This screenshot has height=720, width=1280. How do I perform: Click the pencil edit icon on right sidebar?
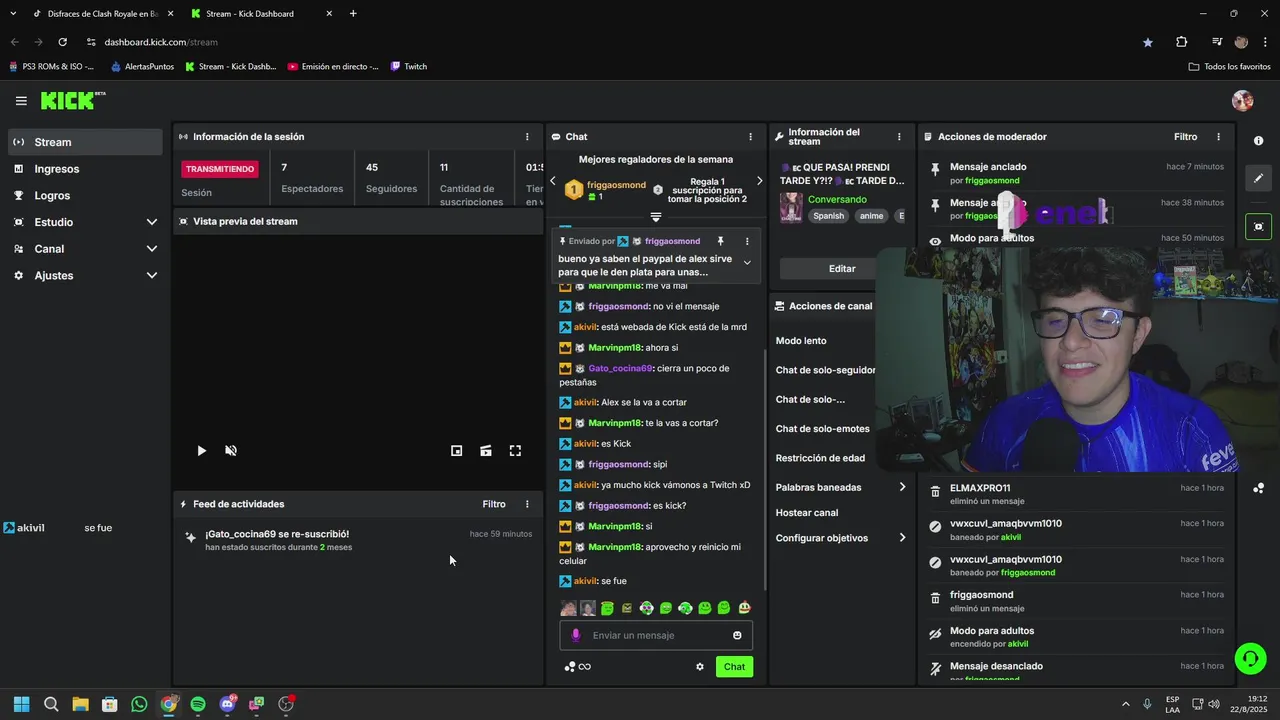[x=1258, y=178]
